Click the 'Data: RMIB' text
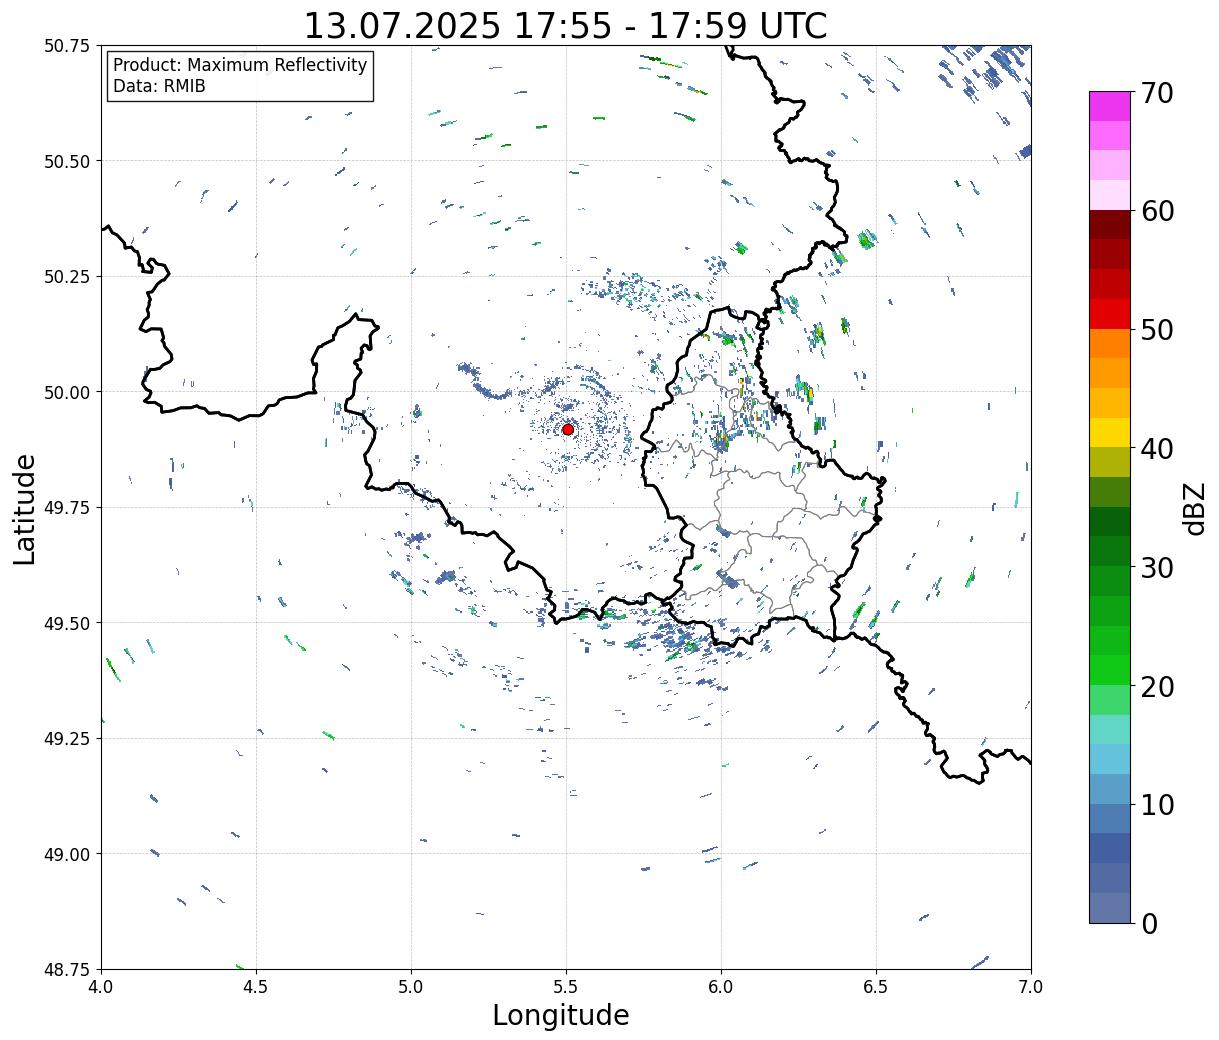 click(x=159, y=87)
